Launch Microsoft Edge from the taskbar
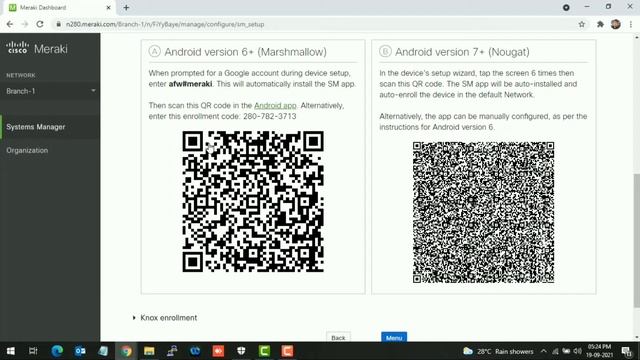Viewport: 640px width, 360px height. pyautogui.click(x=57, y=351)
